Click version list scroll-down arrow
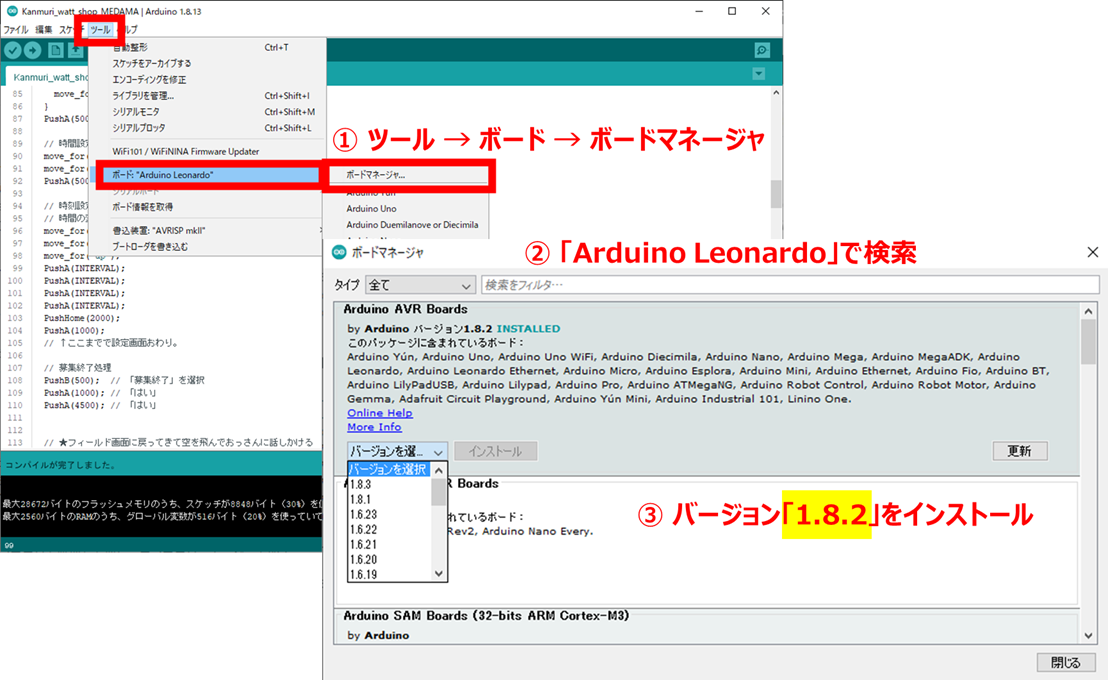The width and height of the screenshot is (1108, 680). tap(439, 573)
